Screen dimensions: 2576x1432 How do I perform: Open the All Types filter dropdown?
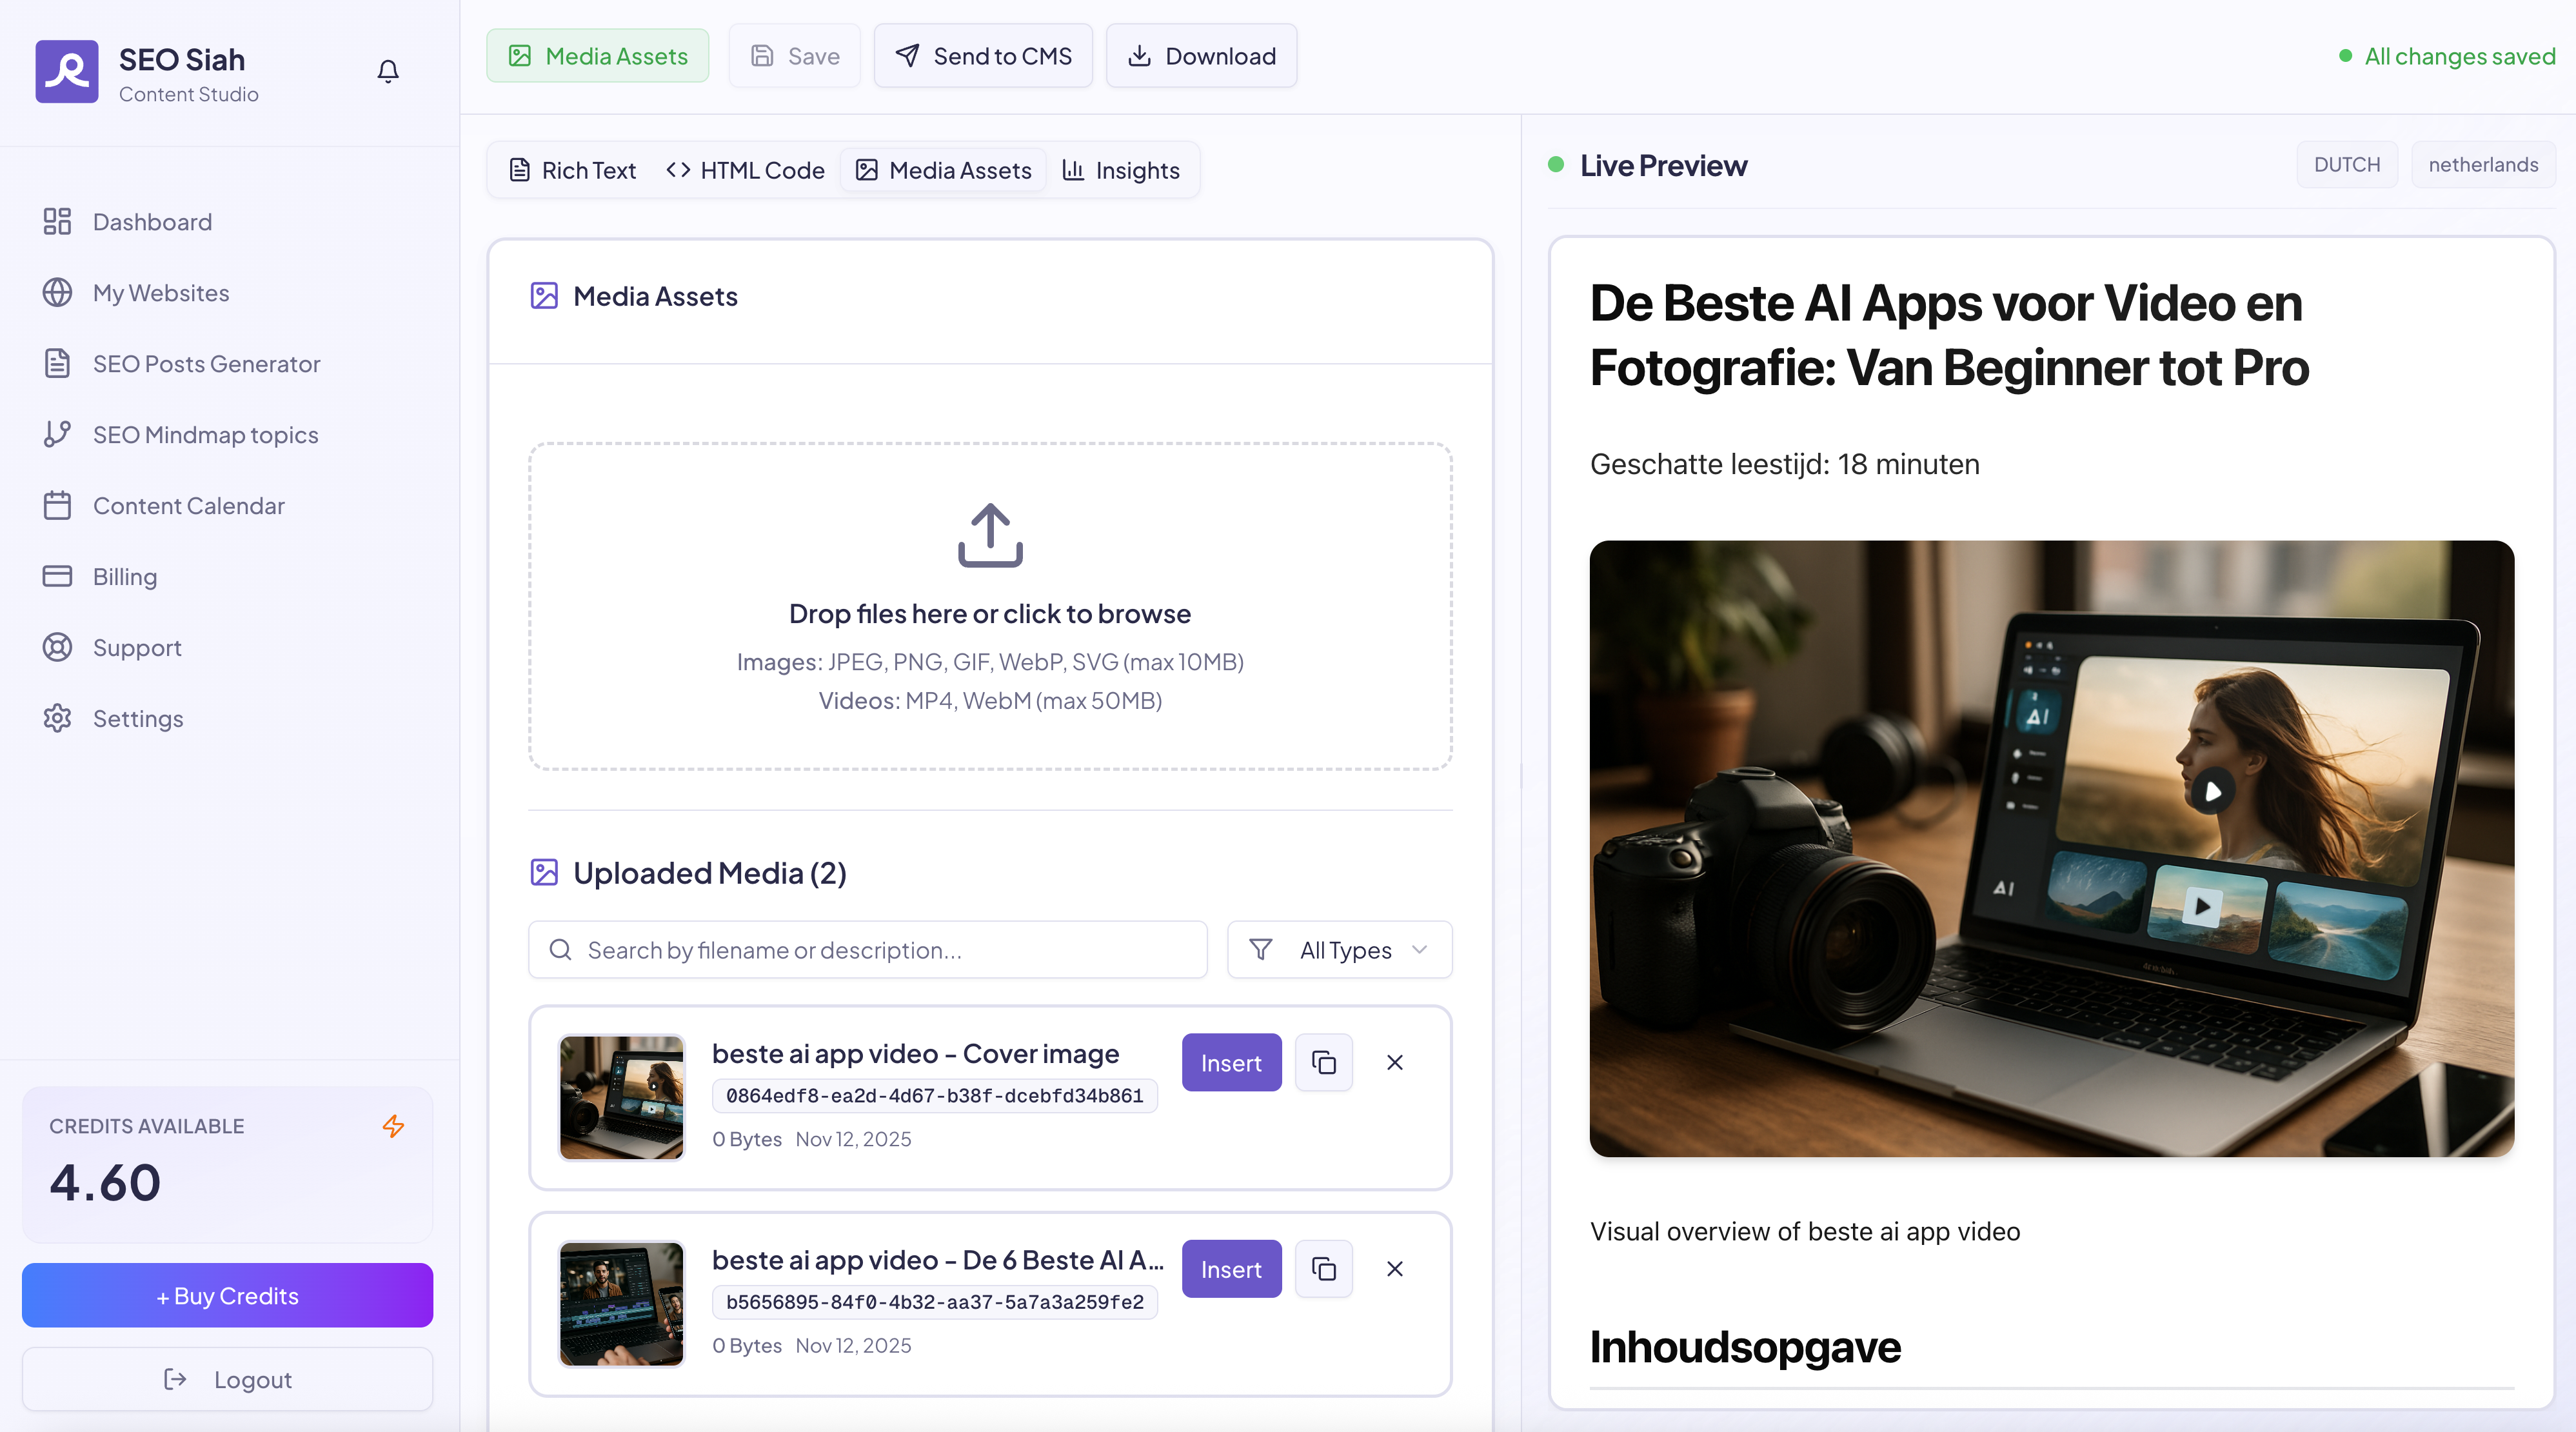click(1340, 950)
